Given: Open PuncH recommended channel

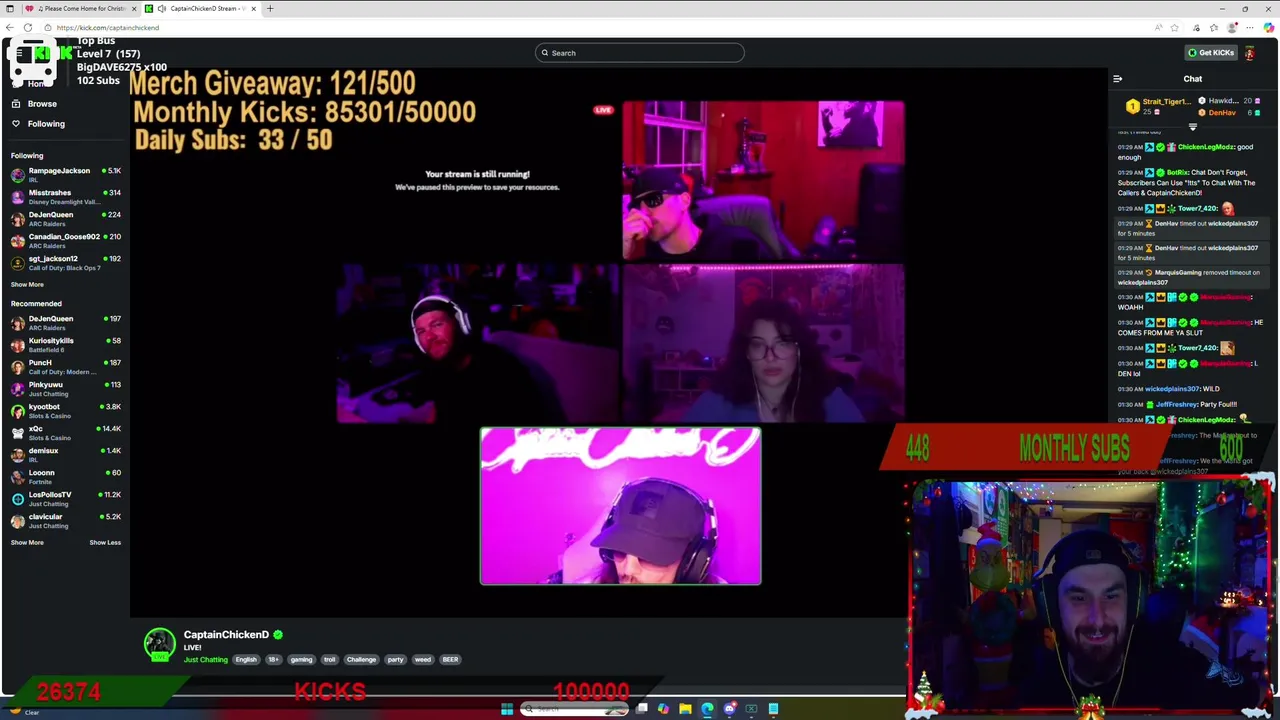Looking at the screenshot, I should click(x=65, y=366).
